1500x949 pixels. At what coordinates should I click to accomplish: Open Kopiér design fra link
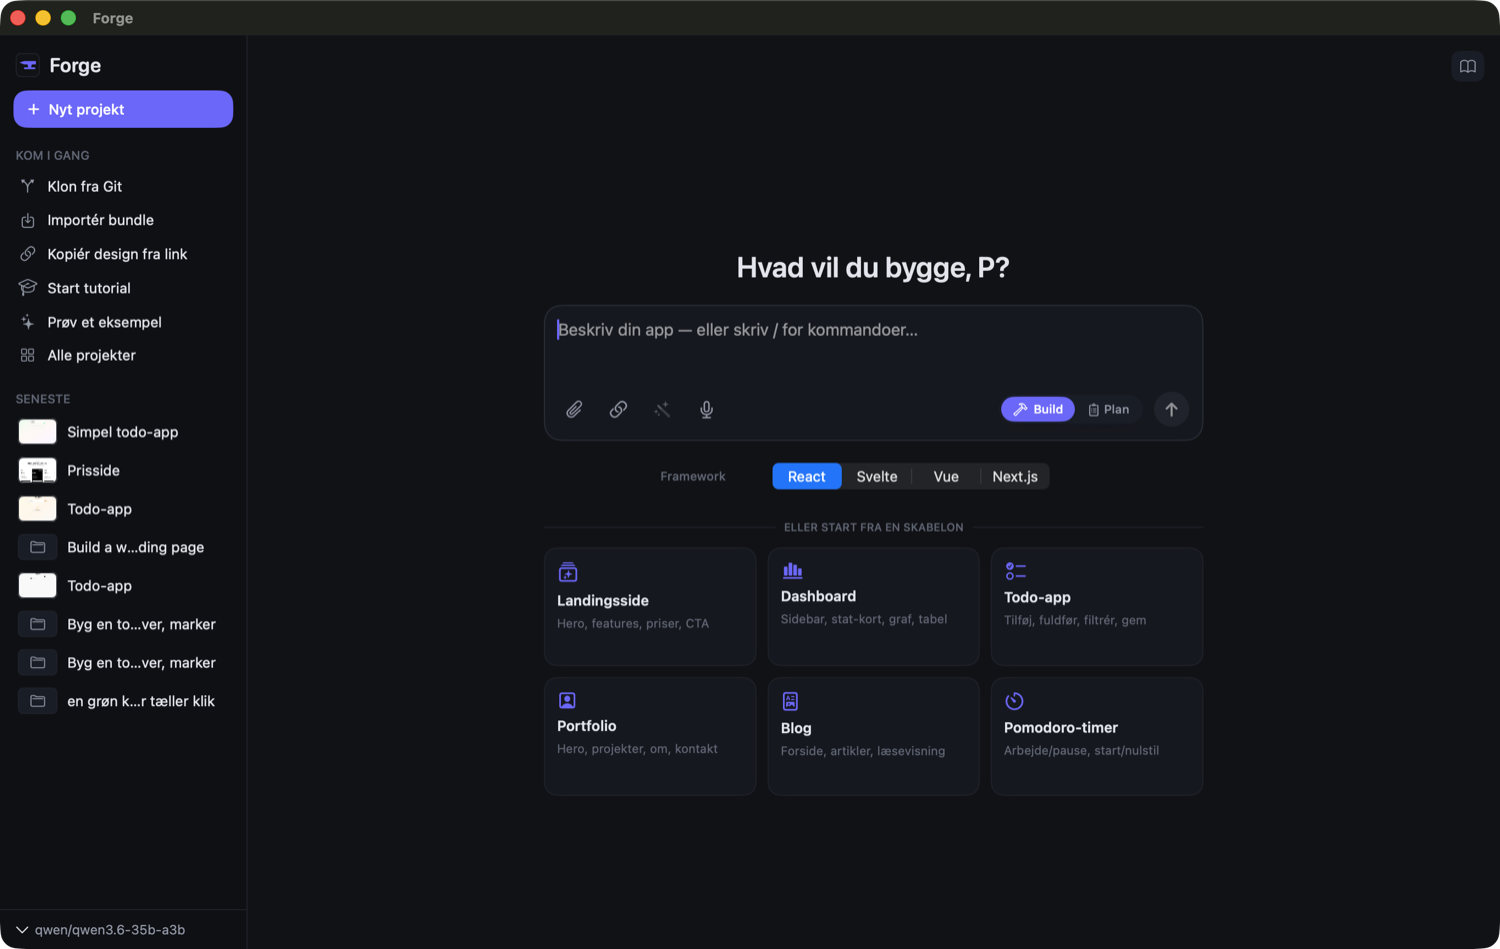coord(123,254)
